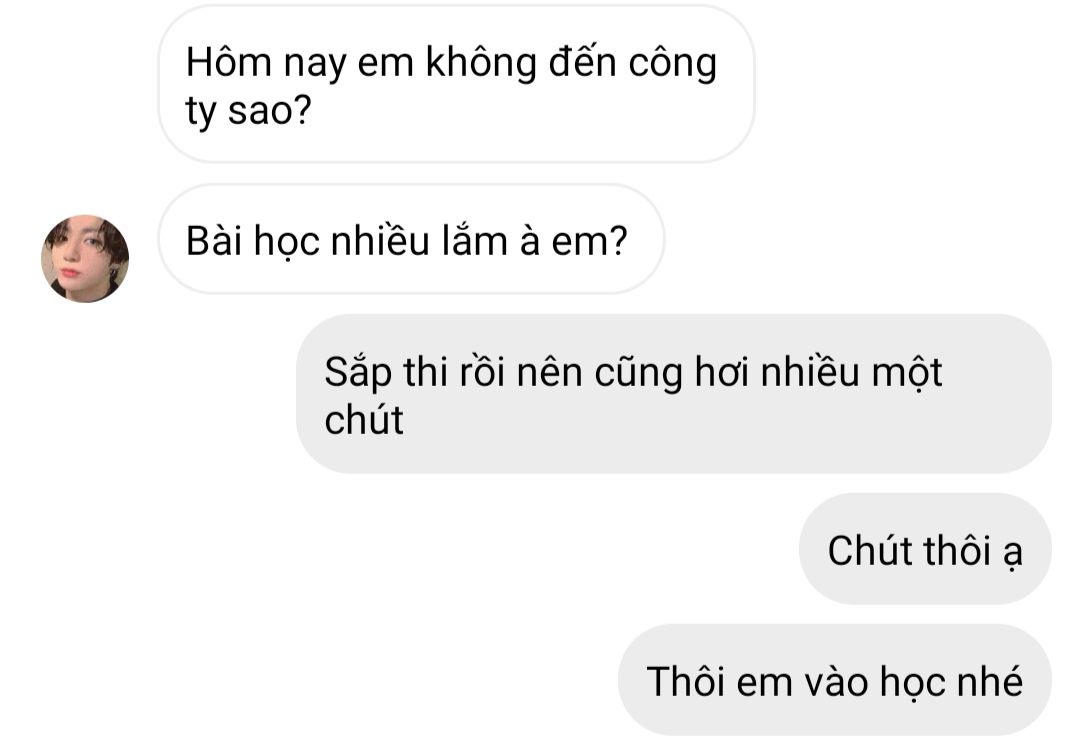This screenshot has width=1080, height=745.
Task: Tap the "Chút thôi ạ" reply bubble
Action: pyautogui.click(x=925, y=549)
